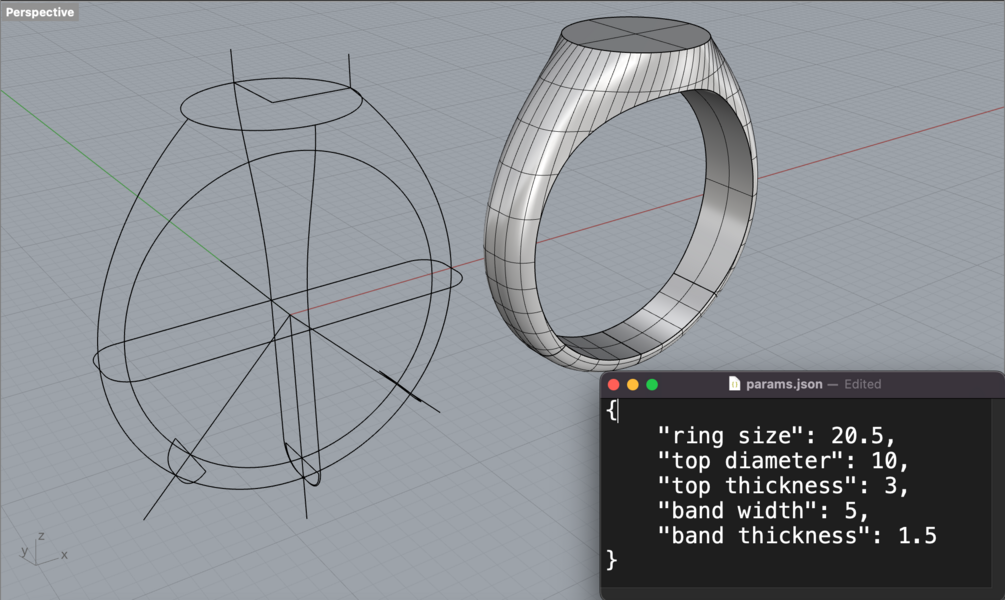Place cursor on "top diameter": 10 line
1005x600 pixels.
(x=783, y=461)
